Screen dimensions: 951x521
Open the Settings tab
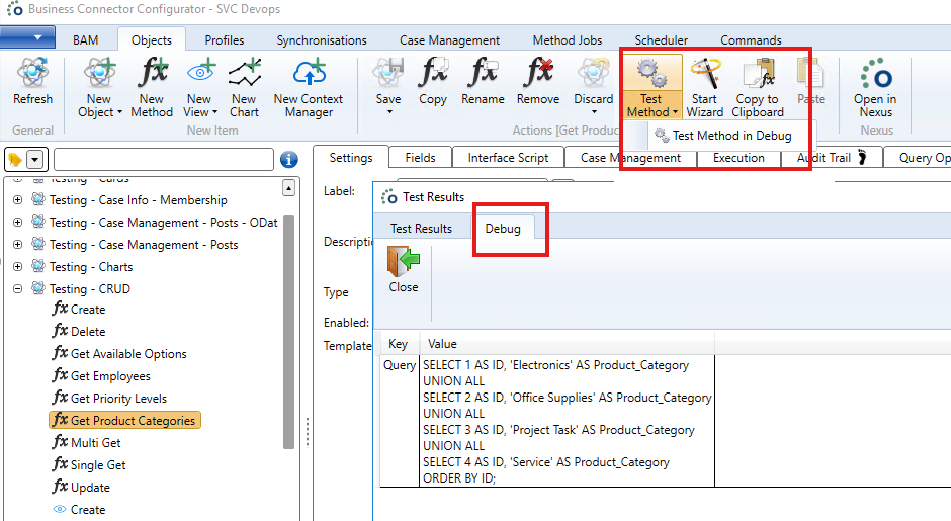click(351, 158)
